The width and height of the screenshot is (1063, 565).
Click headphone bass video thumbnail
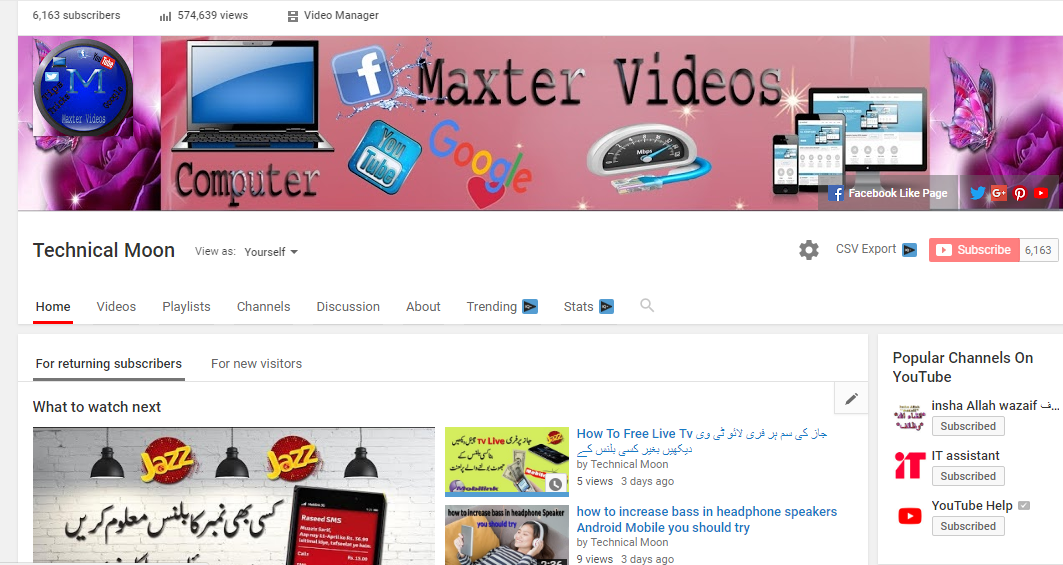coord(506,535)
